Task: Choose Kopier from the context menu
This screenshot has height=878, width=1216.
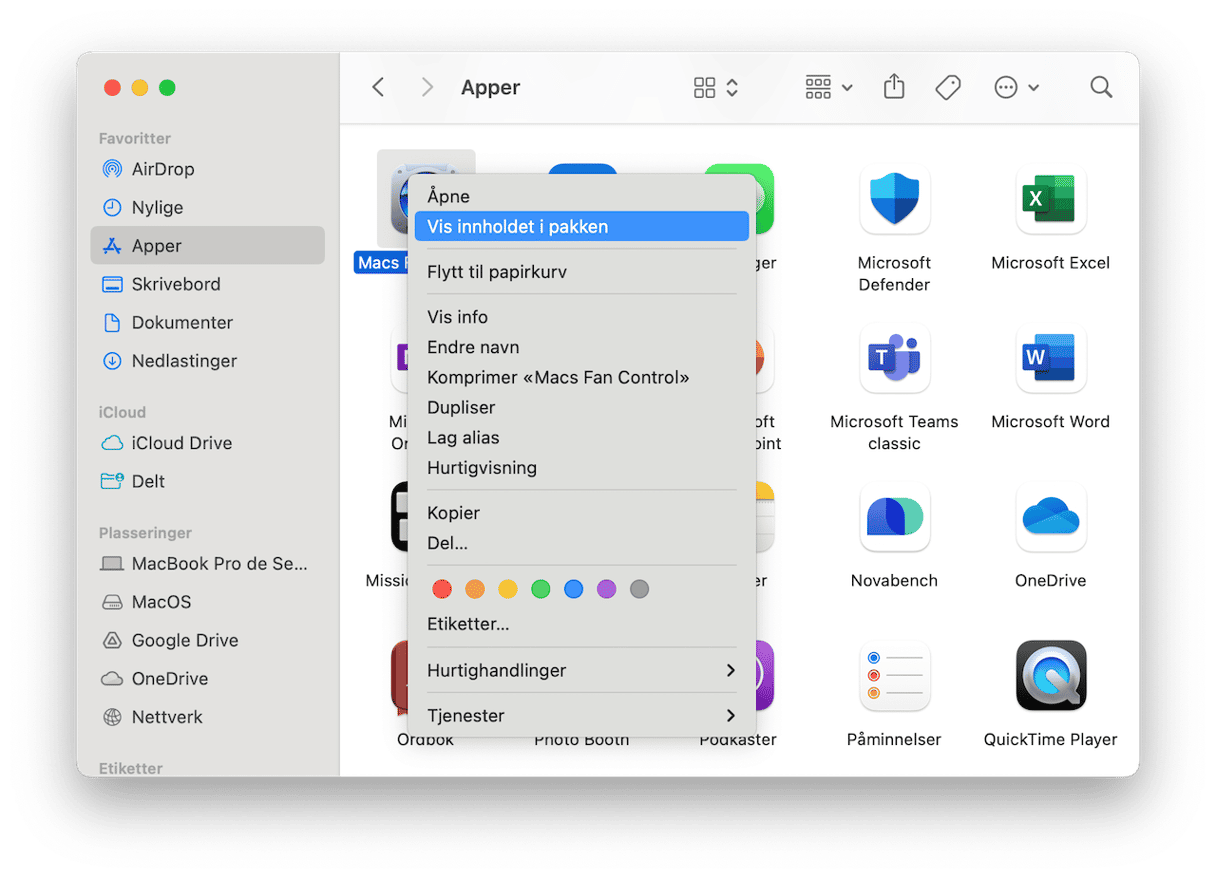Action: click(581, 512)
